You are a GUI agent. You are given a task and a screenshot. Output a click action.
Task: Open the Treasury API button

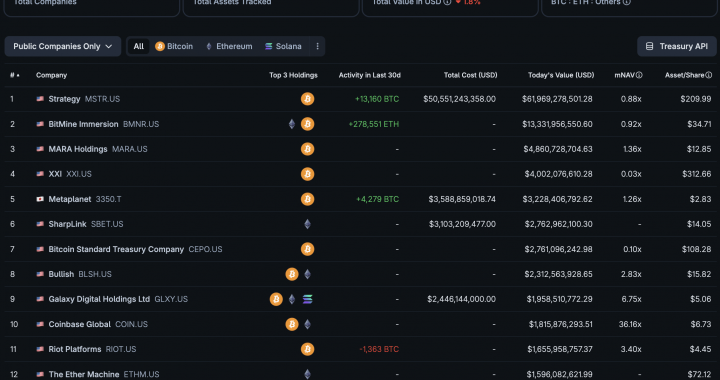(x=677, y=46)
